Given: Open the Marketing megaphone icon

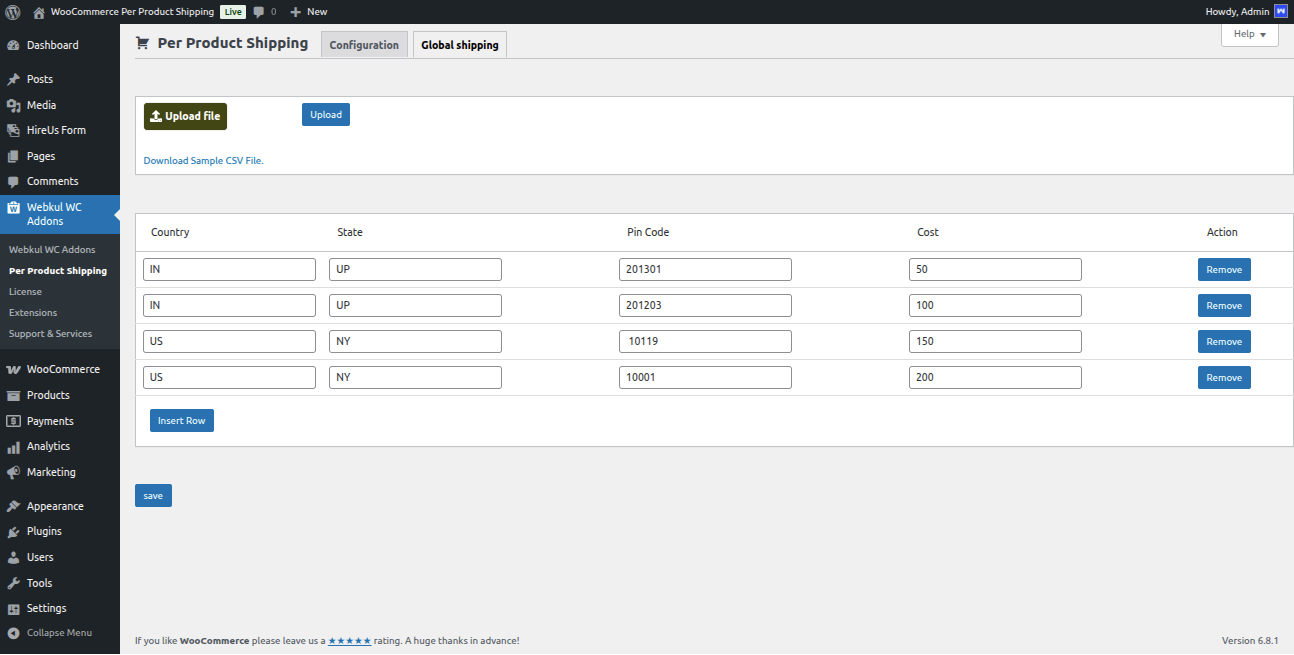Looking at the screenshot, I should (x=14, y=471).
